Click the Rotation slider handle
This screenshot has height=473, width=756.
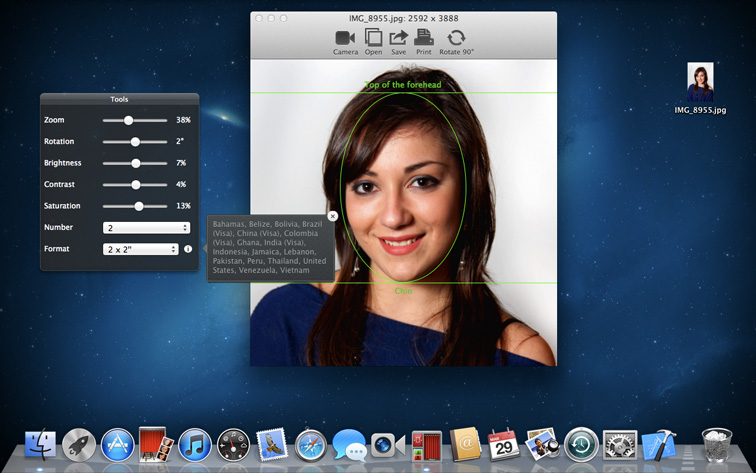click(135, 142)
